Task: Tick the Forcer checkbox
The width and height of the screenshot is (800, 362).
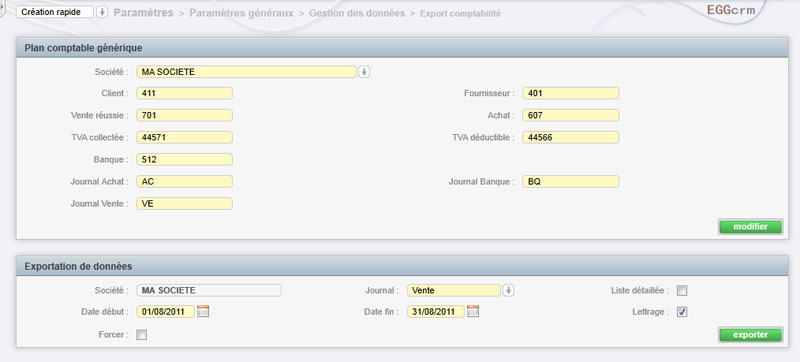Action: pyautogui.click(x=141, y=335)
